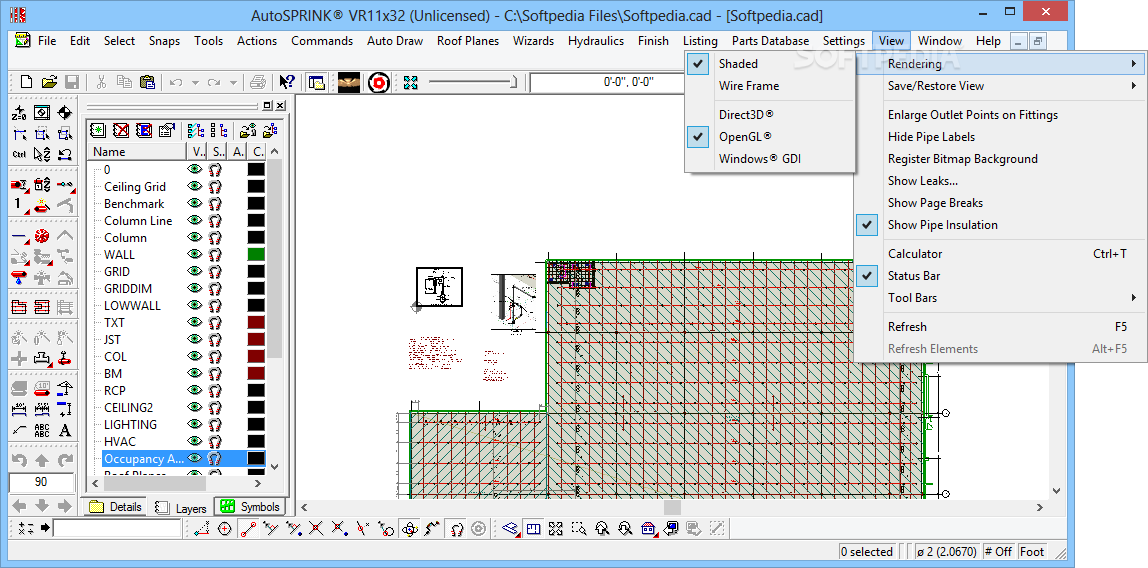Switch to the Symbols tab
This screenshot has height=568, width=1148.
[250, 507]
